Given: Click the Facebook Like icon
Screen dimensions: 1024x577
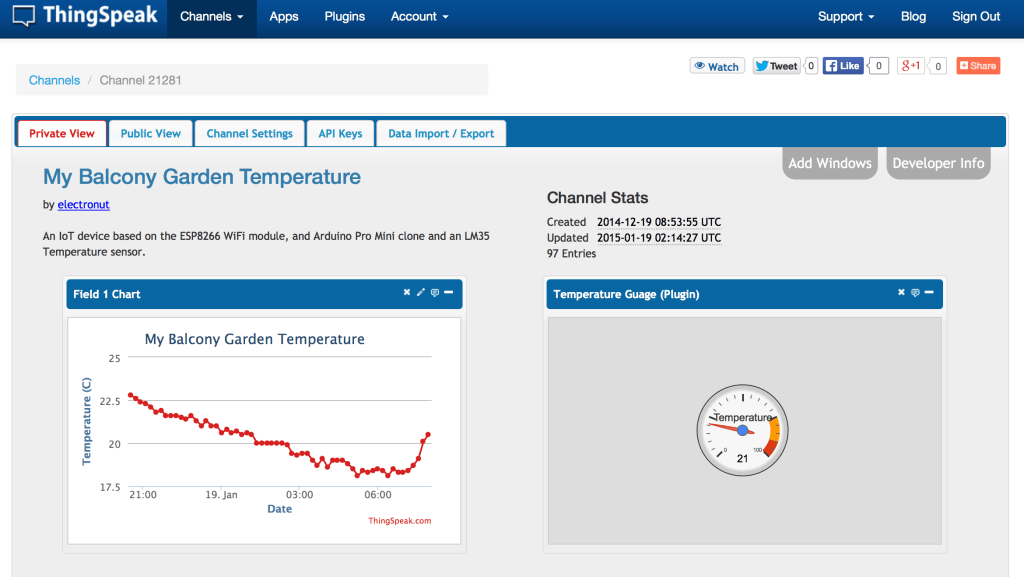Looking at the screenshot, I should 830,65.
